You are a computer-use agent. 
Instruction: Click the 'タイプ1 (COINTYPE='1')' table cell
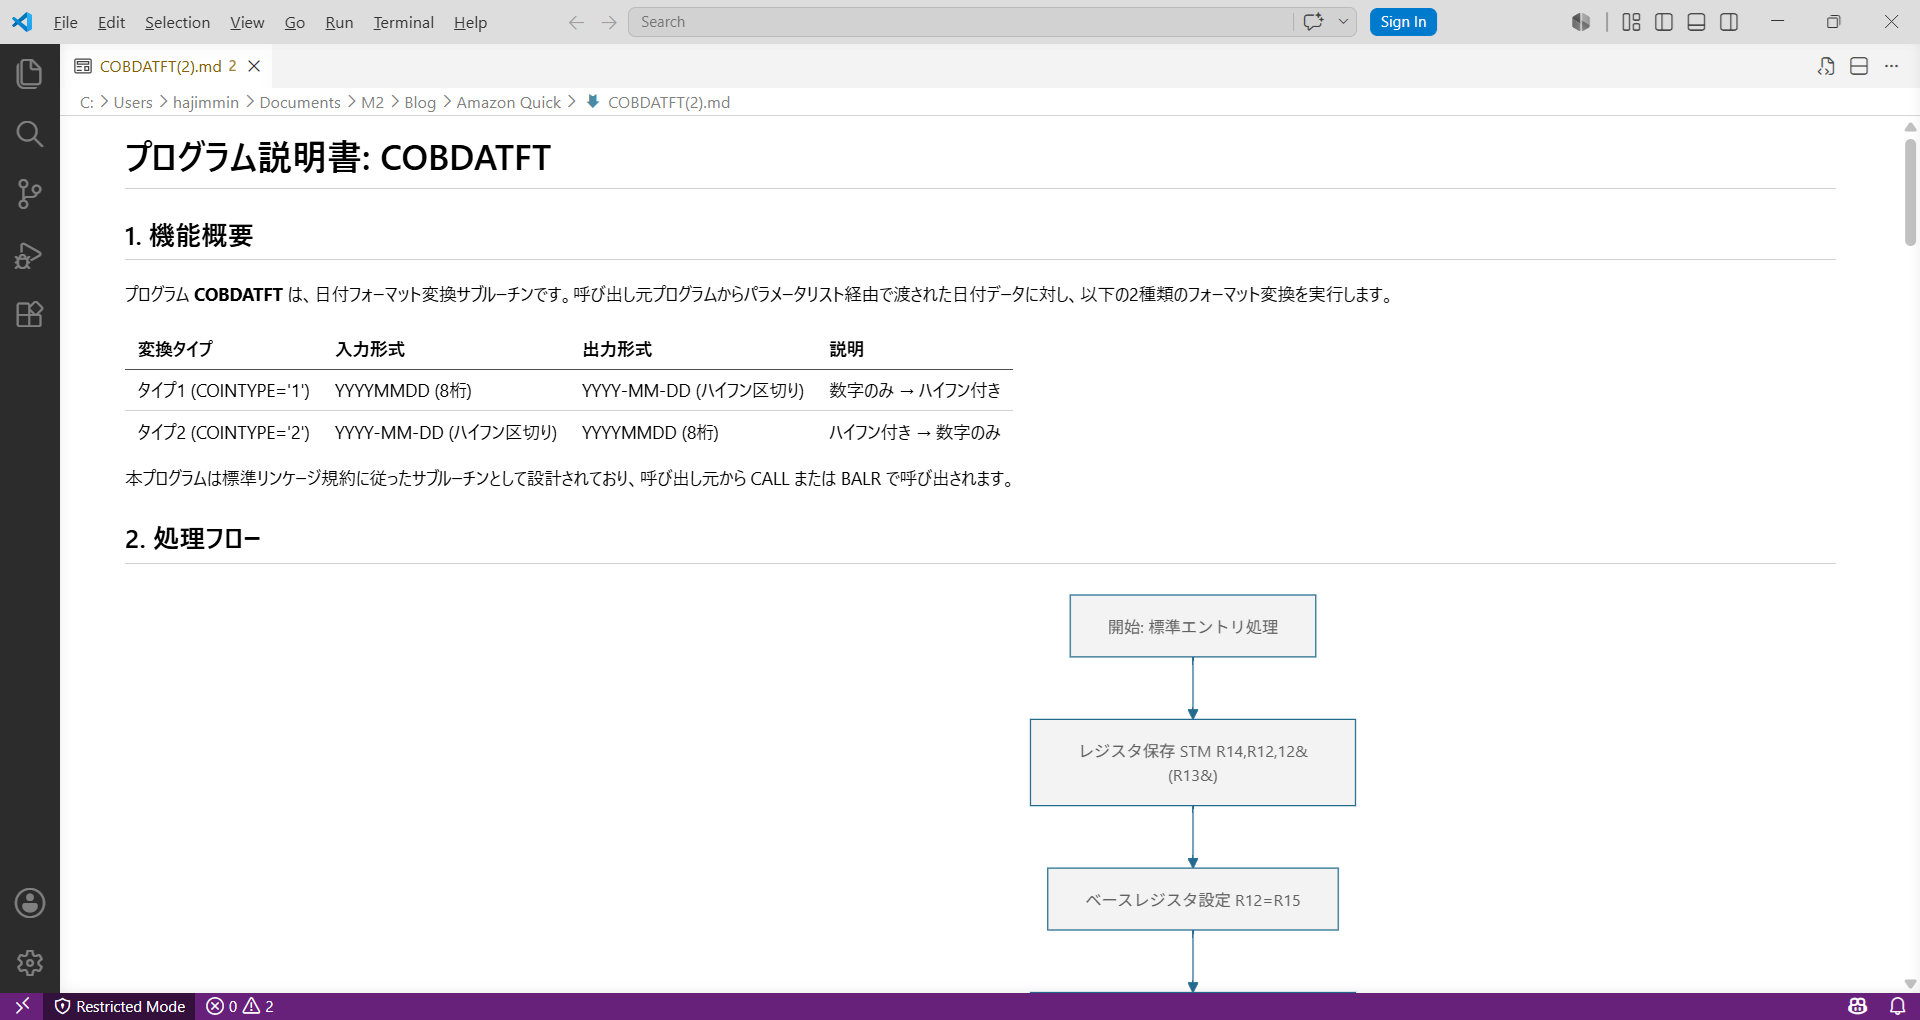(x=223, y=391)
